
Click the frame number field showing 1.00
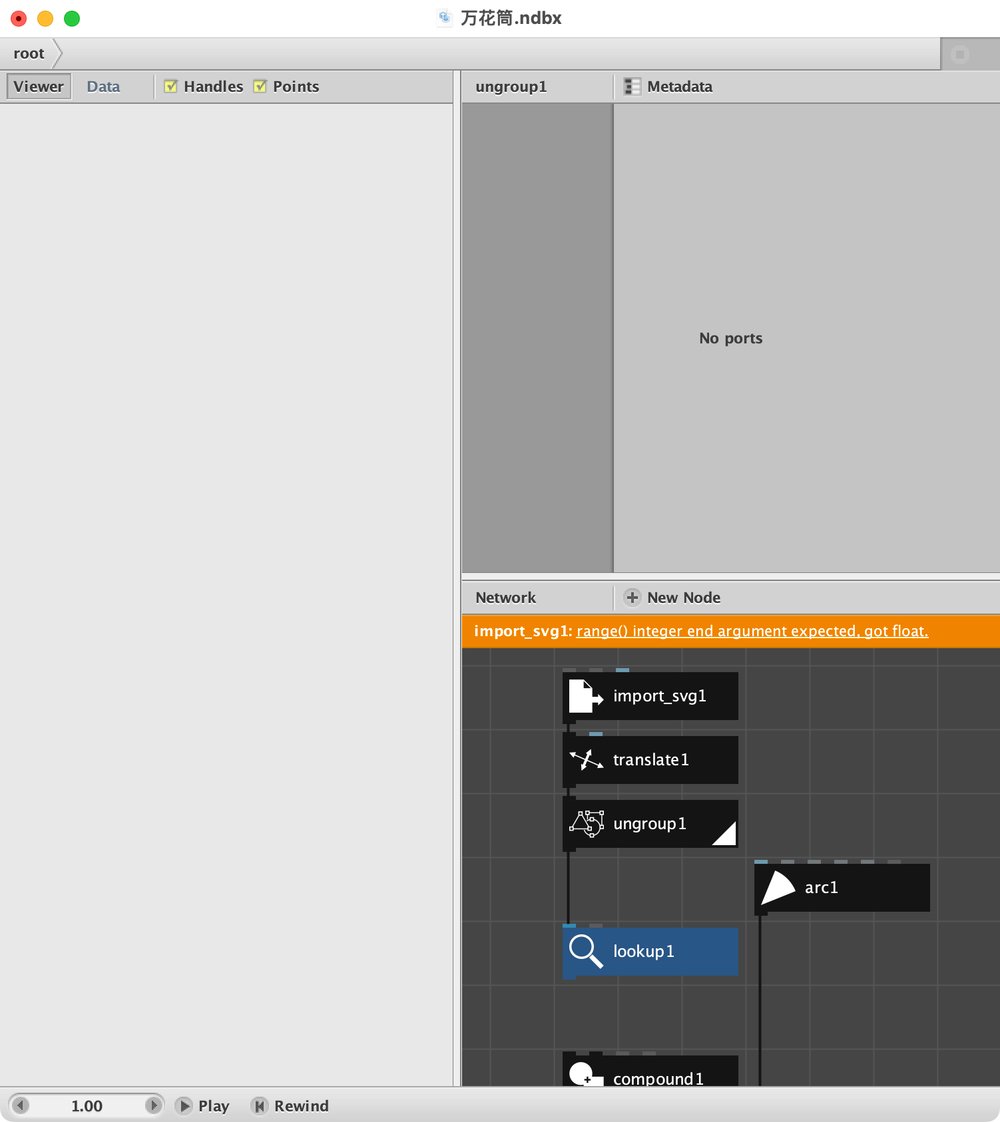click(87, 1106)
